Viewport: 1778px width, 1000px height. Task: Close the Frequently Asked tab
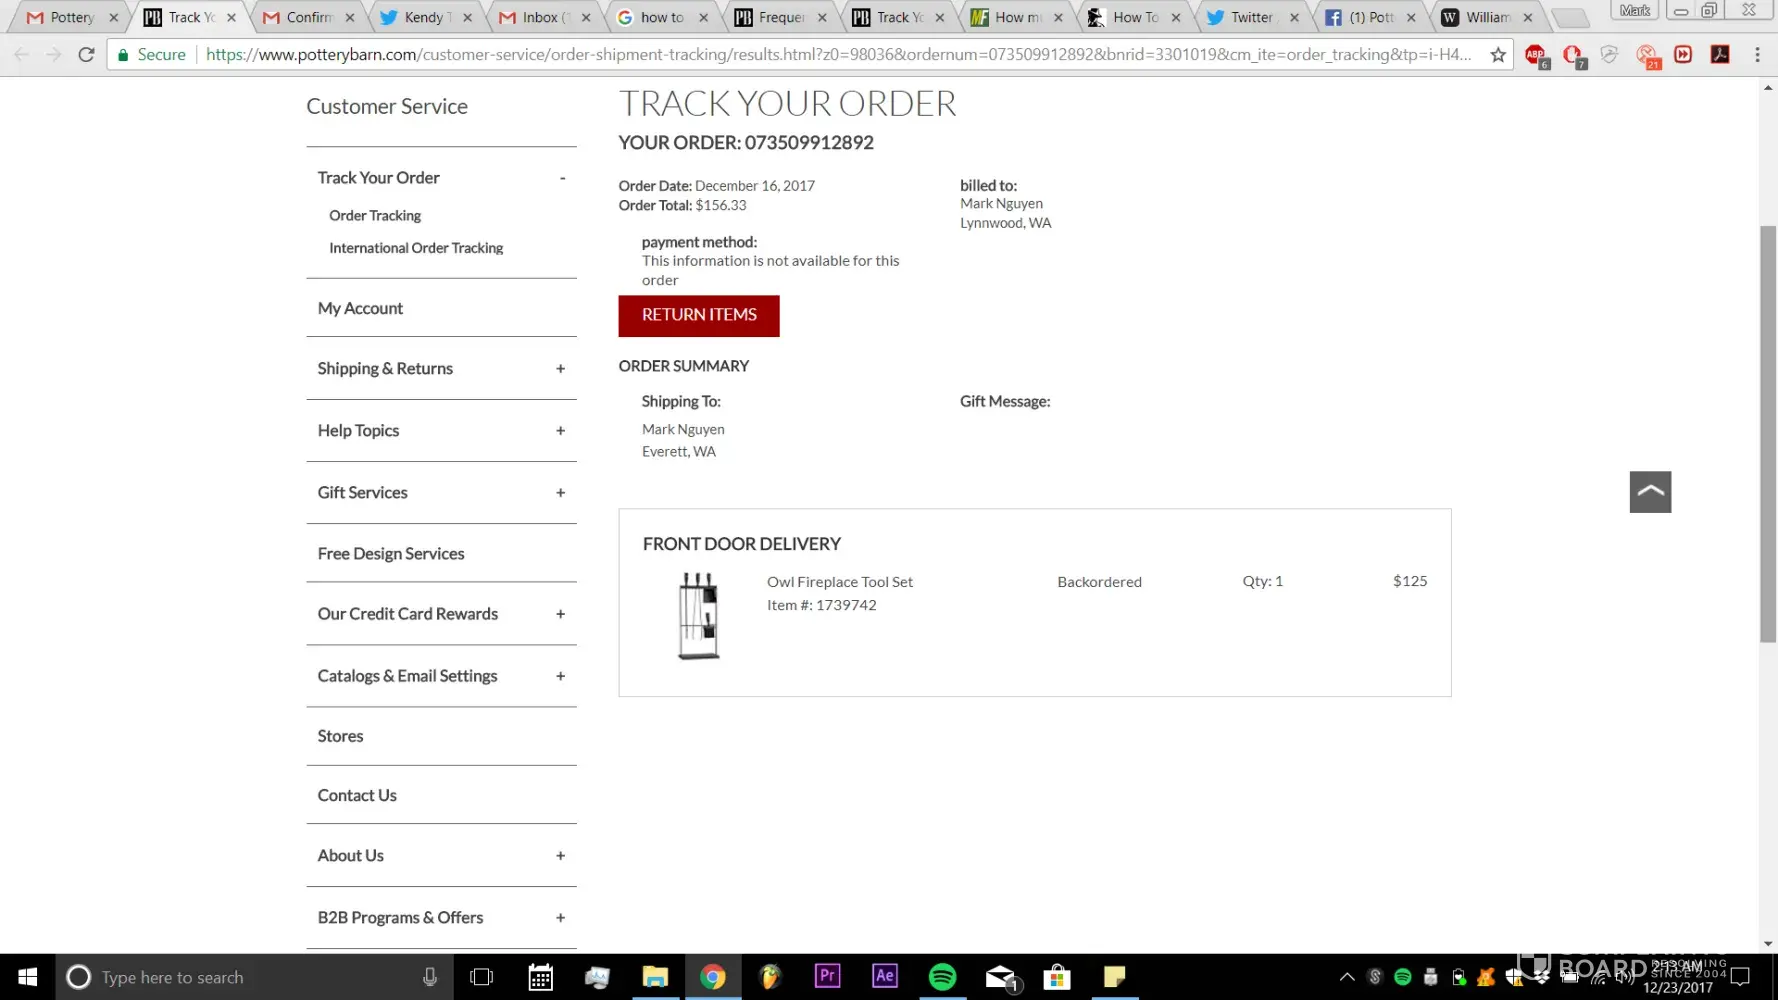(822, 17)
